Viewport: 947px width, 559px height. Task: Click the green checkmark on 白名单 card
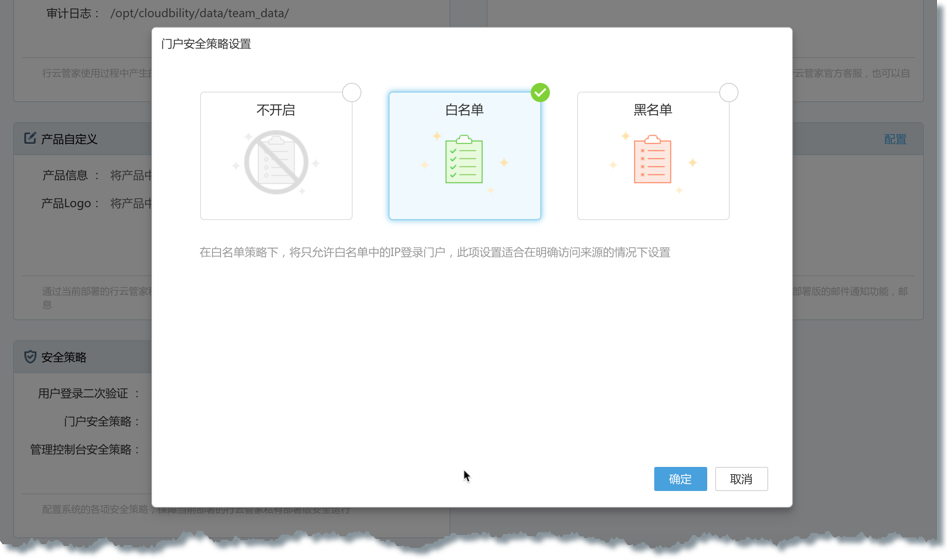(x=540, y=92)
